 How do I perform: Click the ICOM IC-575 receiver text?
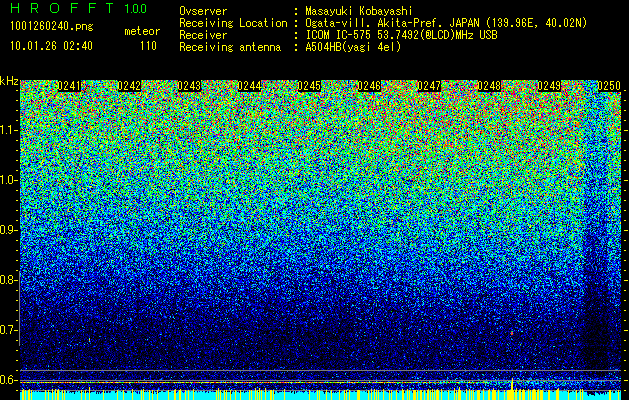tap(339, 35)
